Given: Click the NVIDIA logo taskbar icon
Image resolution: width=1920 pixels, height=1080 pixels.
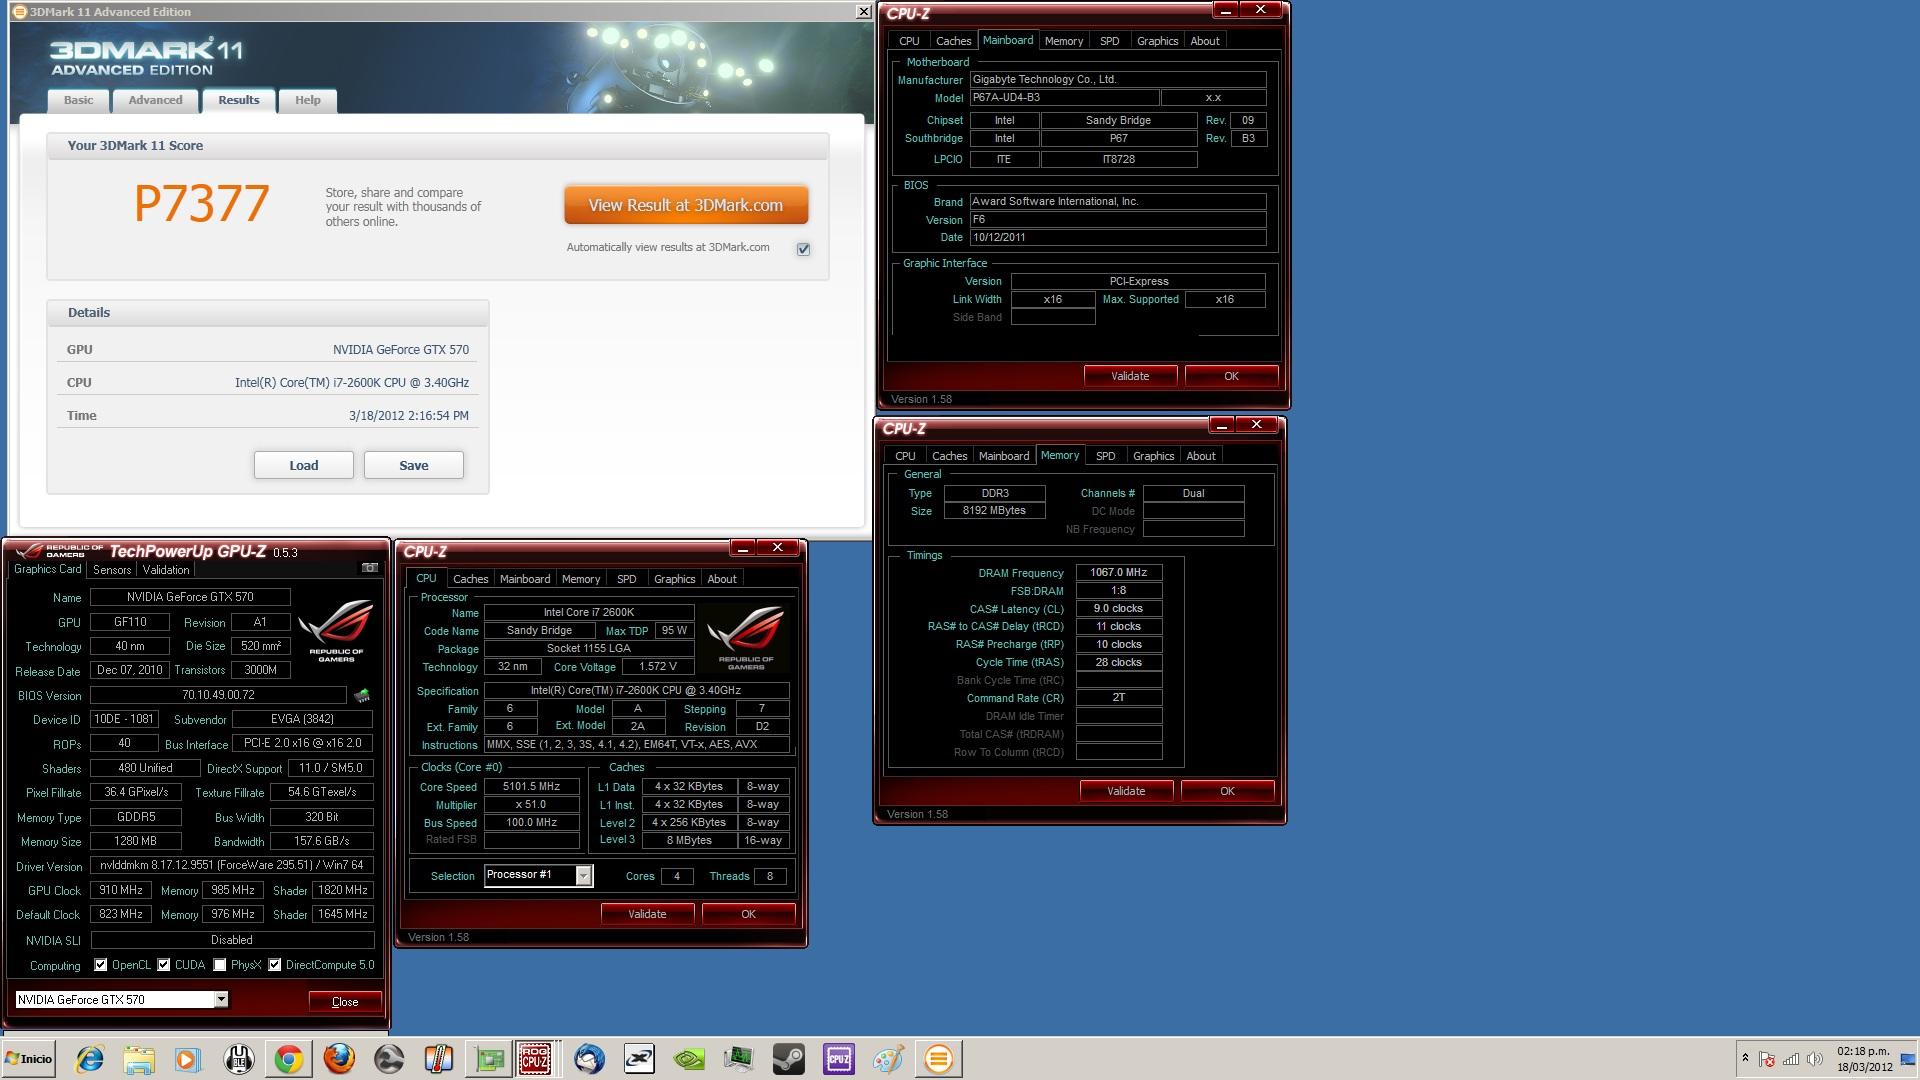Looking at the screenshot, I should pos(689,1059).
